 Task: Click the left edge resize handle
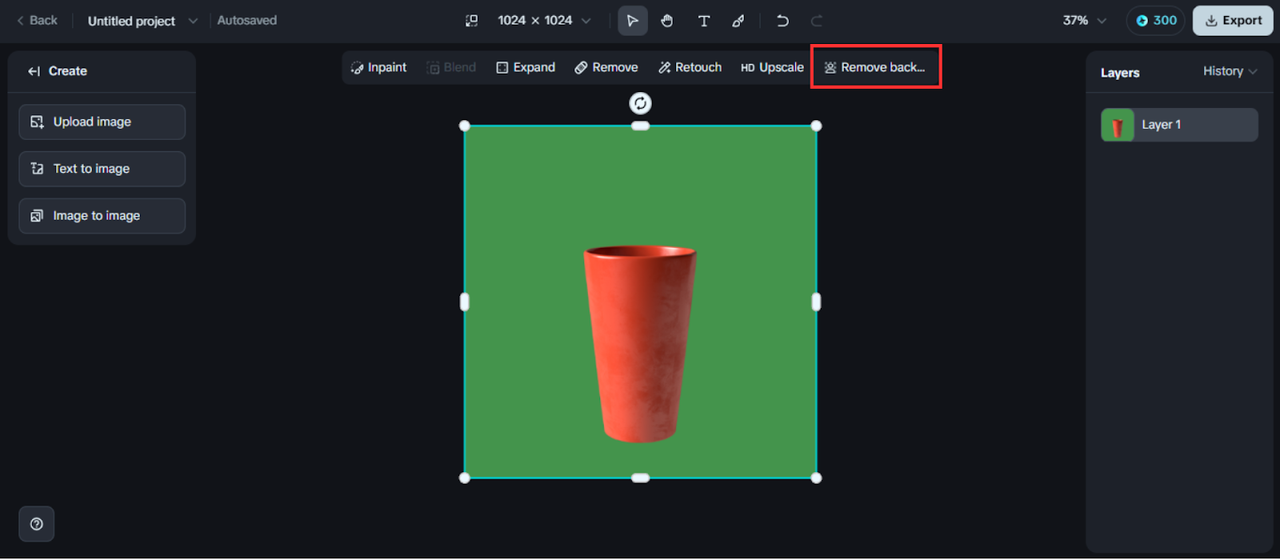pos(464,301)
